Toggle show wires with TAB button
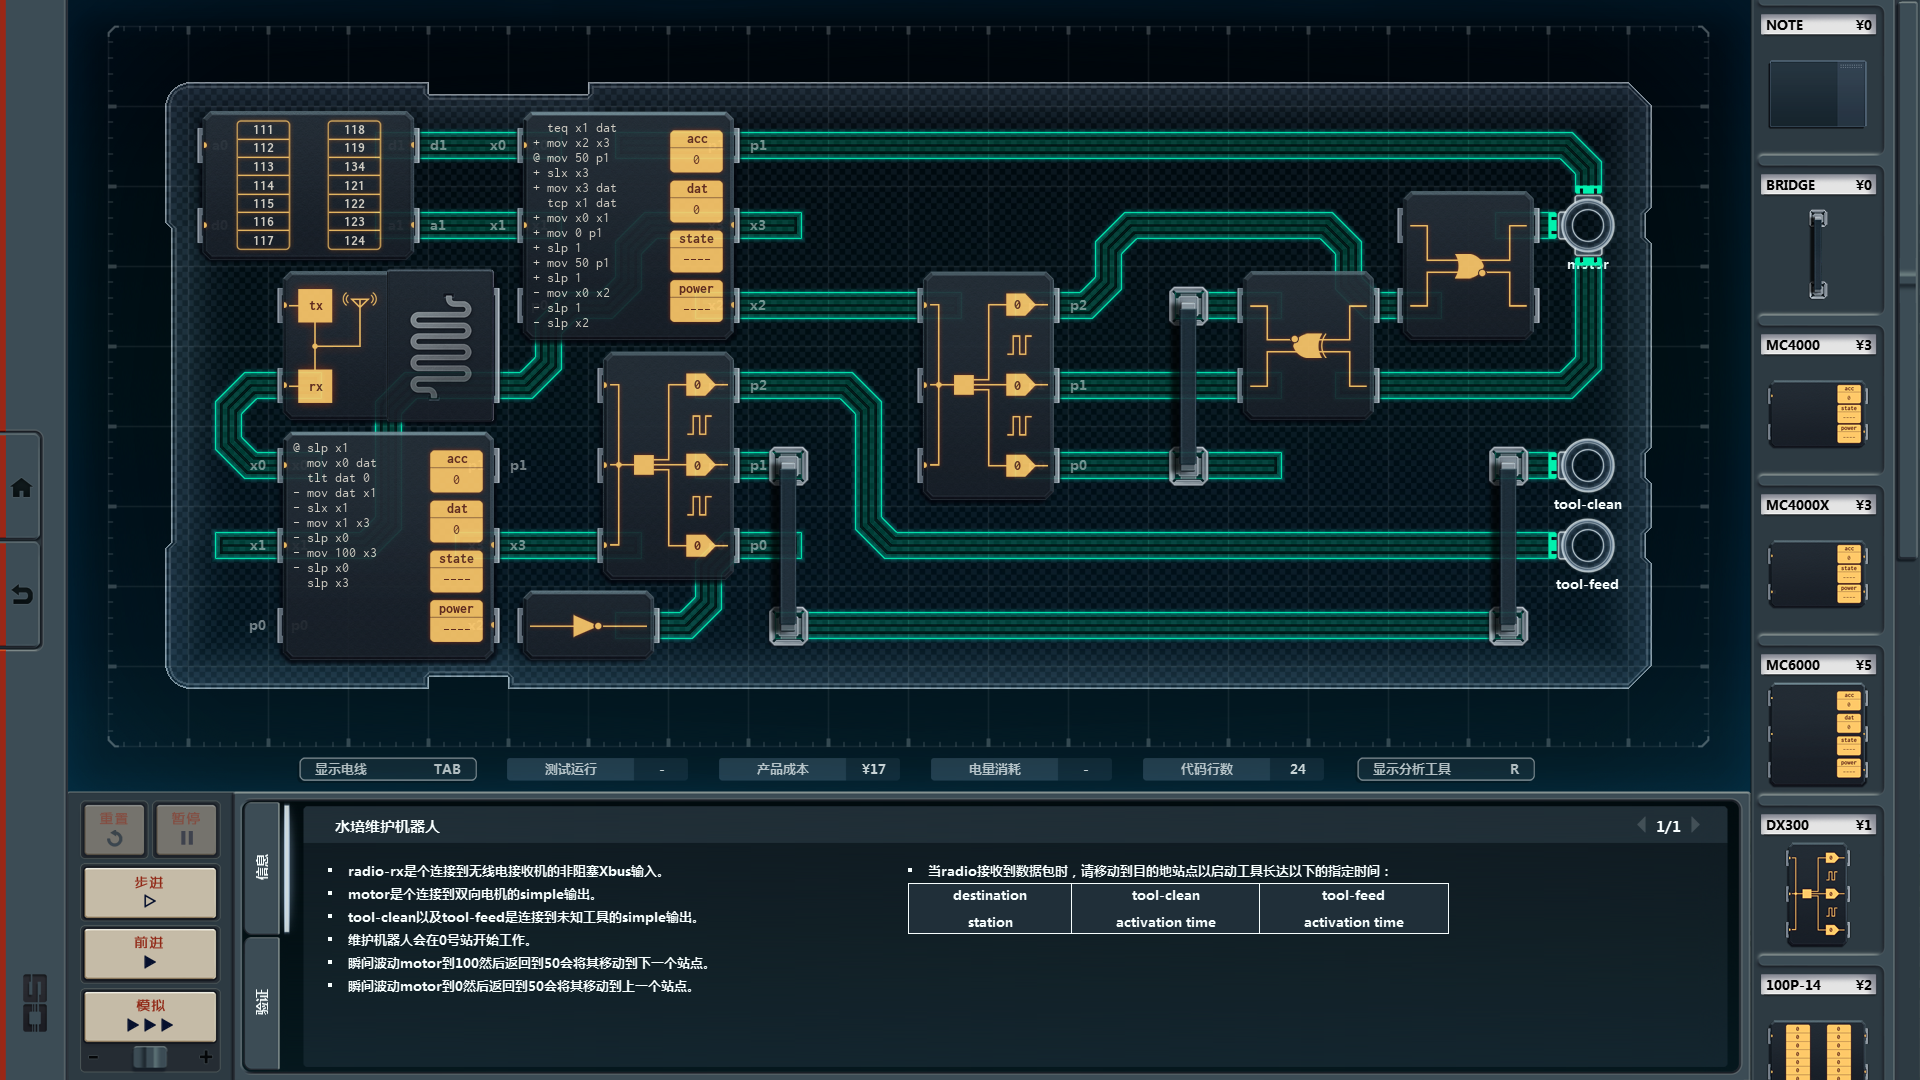Image resolution: width=1920 pixels, height=1080 pixels. tap(387, 769)
